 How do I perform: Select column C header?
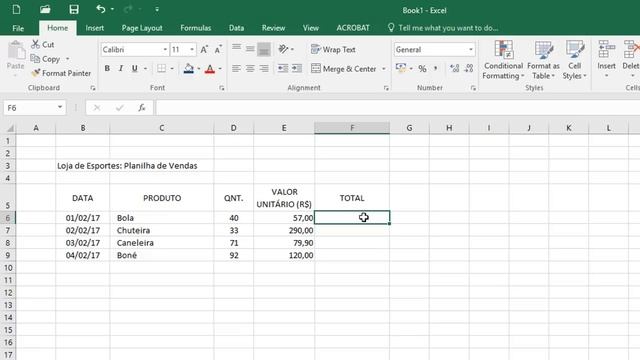tap(162, 128)
